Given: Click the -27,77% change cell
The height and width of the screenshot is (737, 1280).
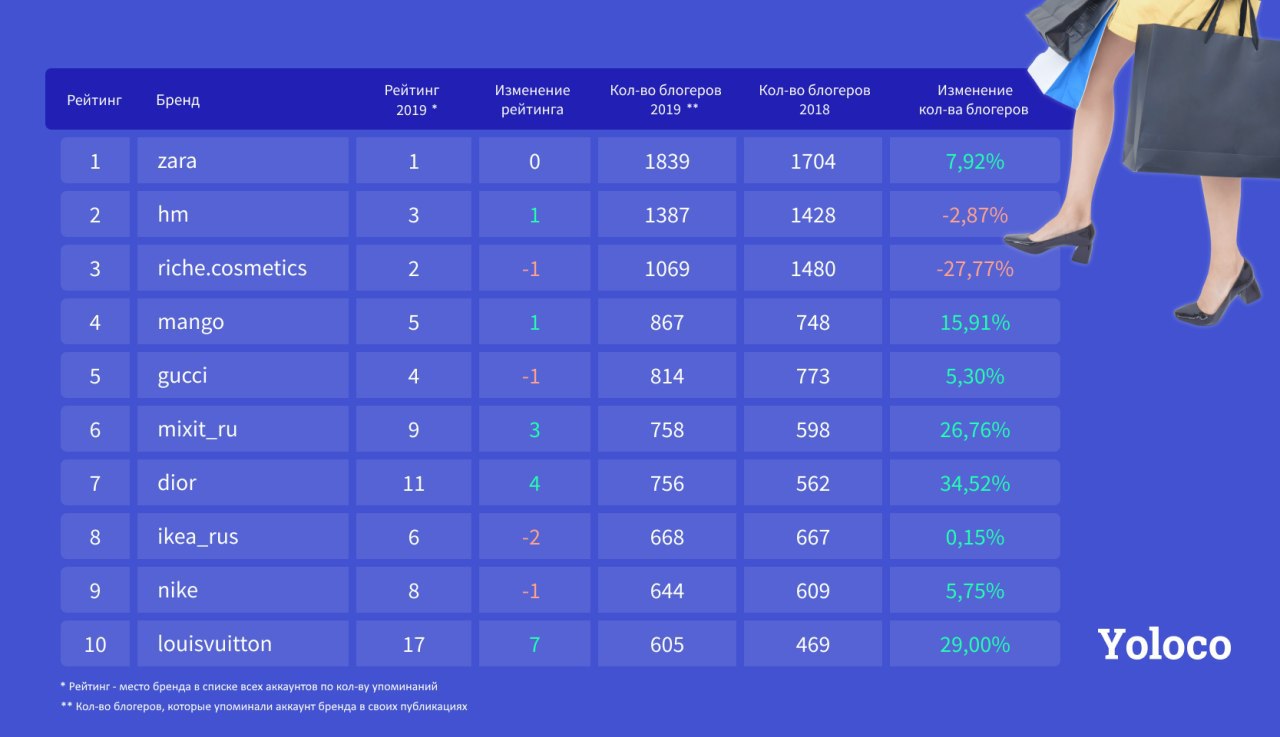Looking at the screenshot, I should click(975, 268).
